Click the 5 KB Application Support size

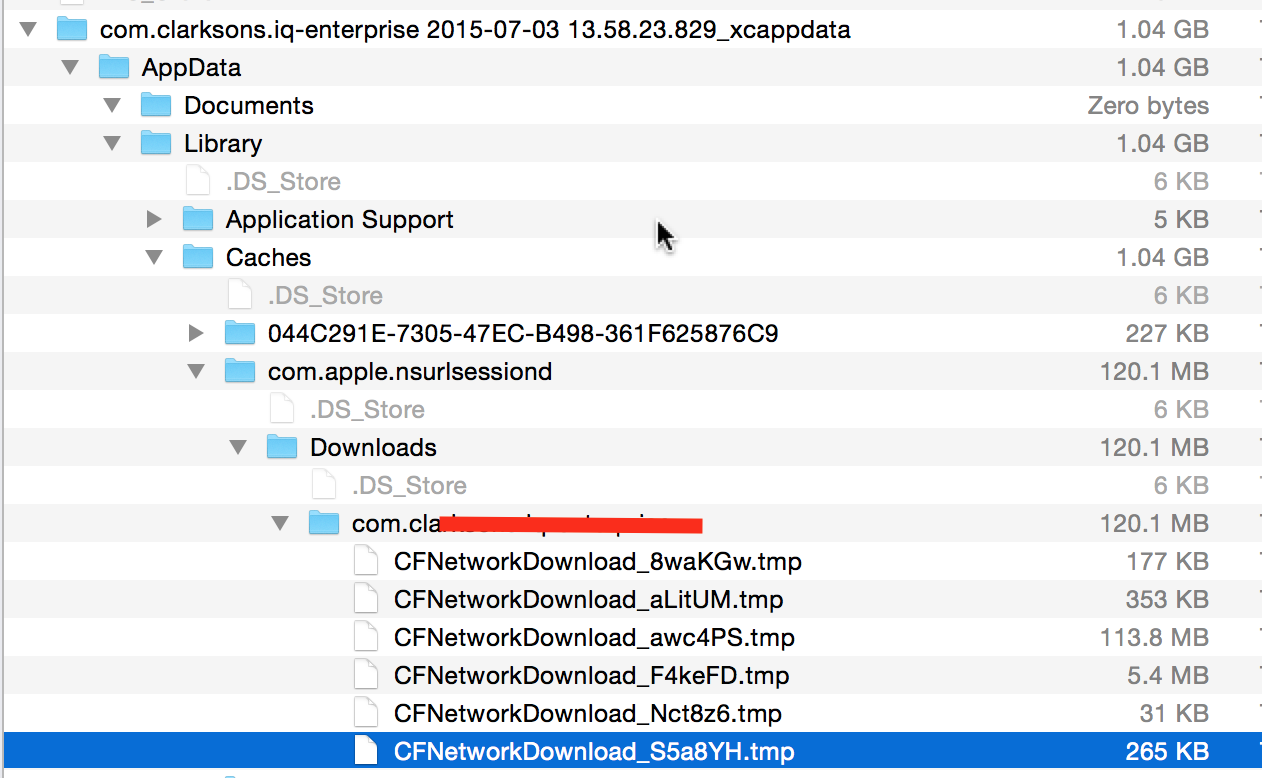(x=1181, y=220)
